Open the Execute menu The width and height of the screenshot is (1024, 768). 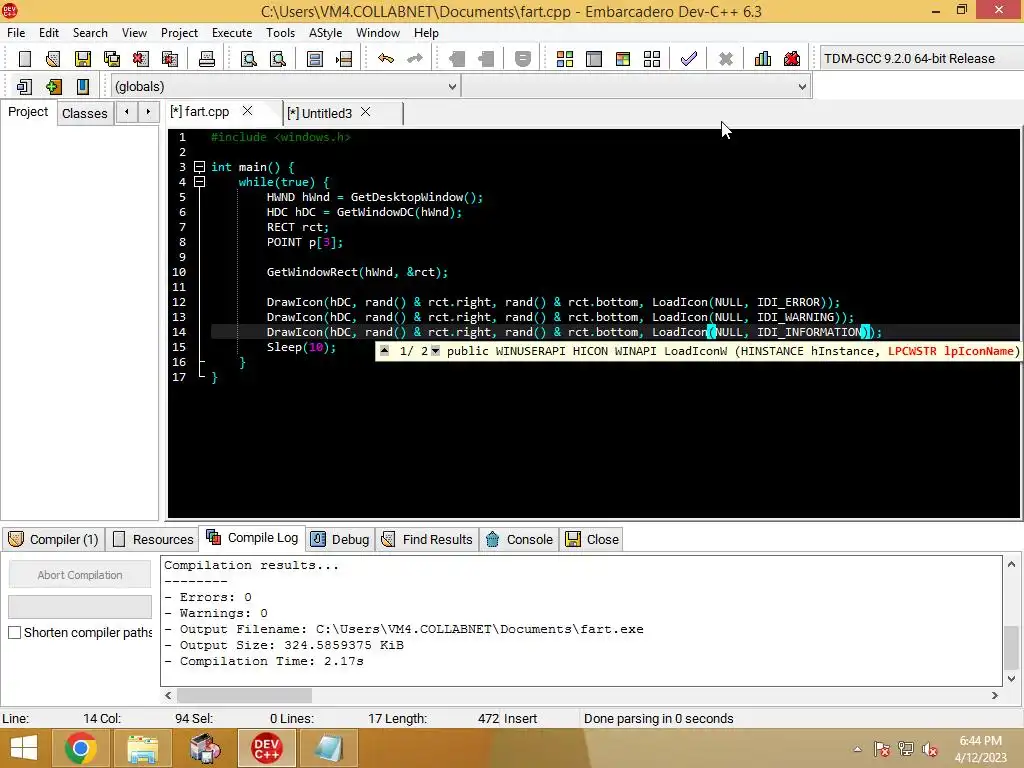232,33
